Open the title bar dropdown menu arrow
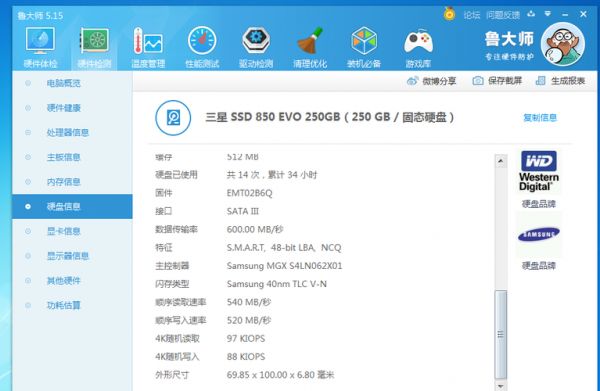Image resolution: width=600 pixels, height=391 pixels. (x=548, y=14)
